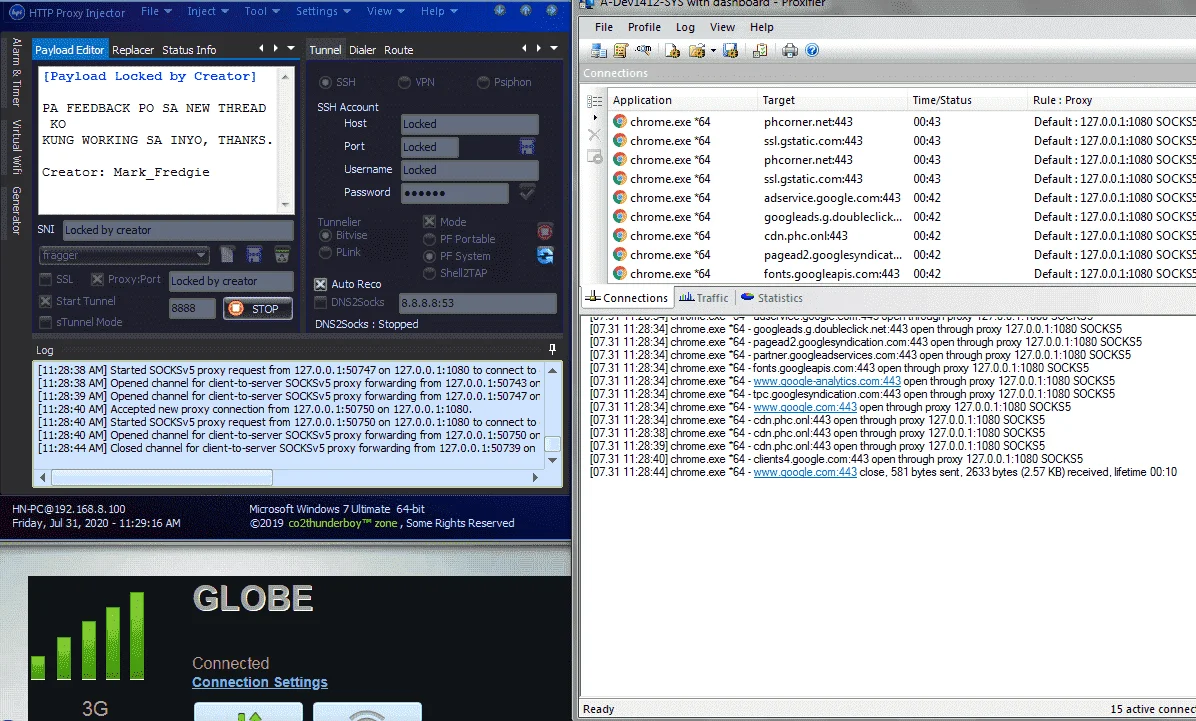1196x721 pixels.
Task: Open tab list arrow in Tunnel panel
Action: tap(554, 48)
